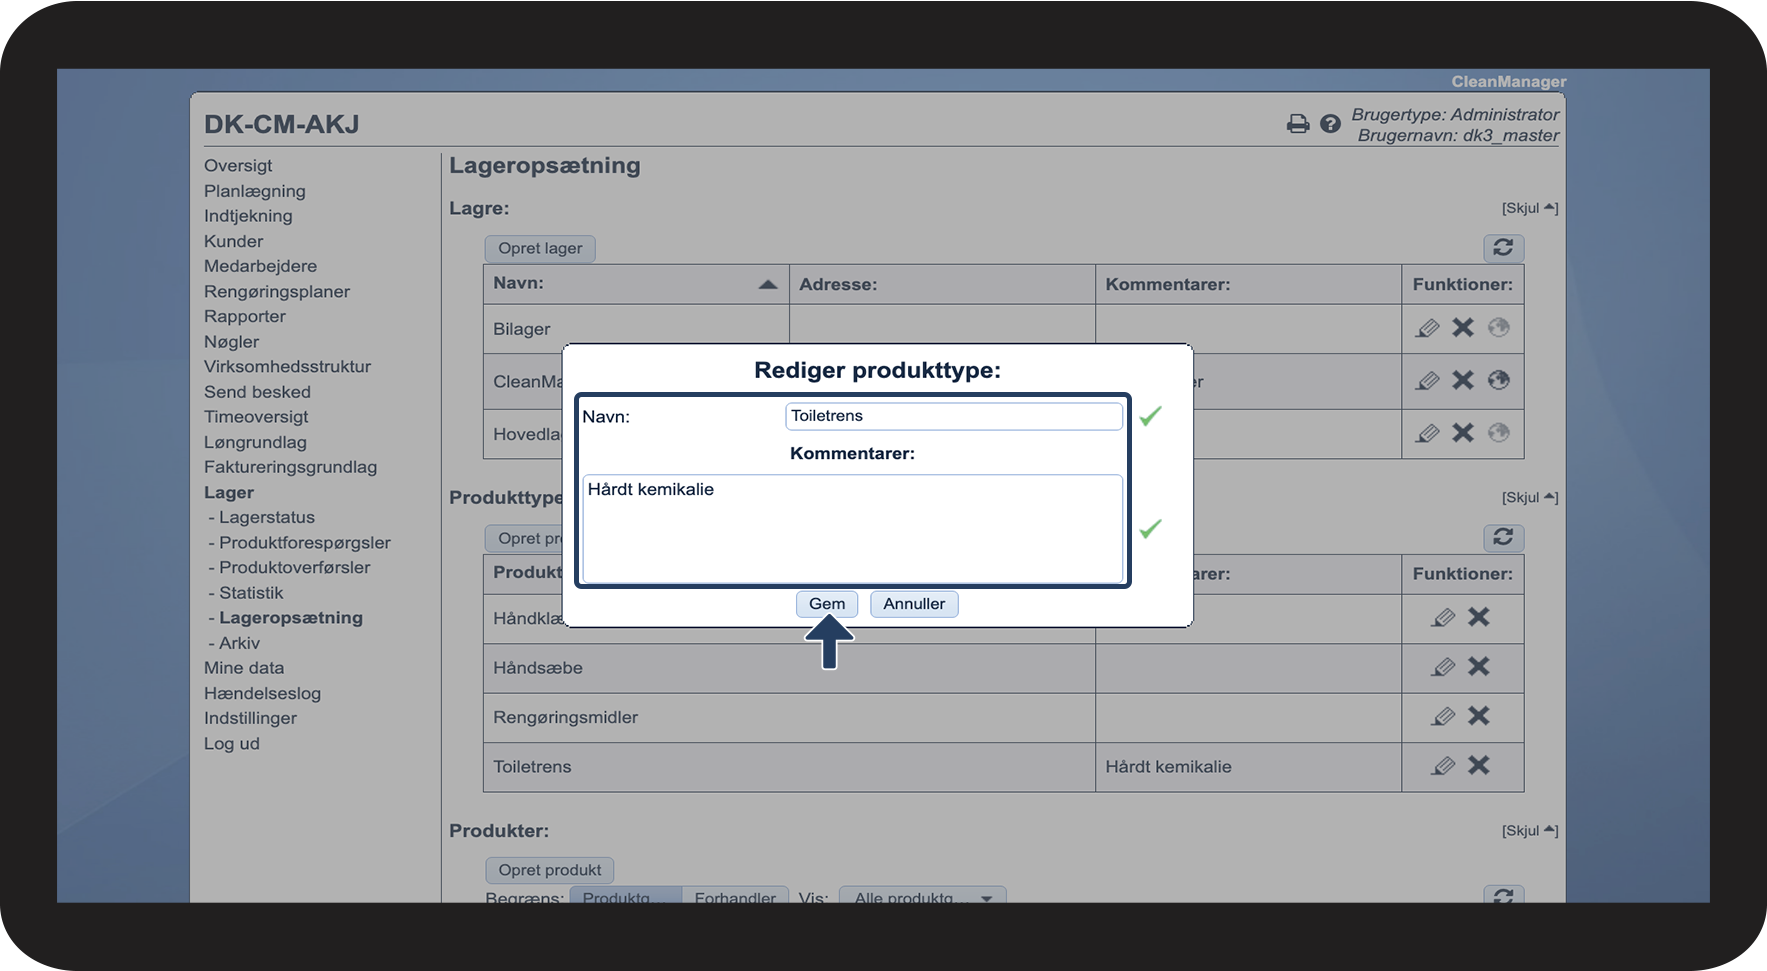Delete the Bilager warehouse row
Viewport: 1767px width, 971px height.
tap(1463, 328)
